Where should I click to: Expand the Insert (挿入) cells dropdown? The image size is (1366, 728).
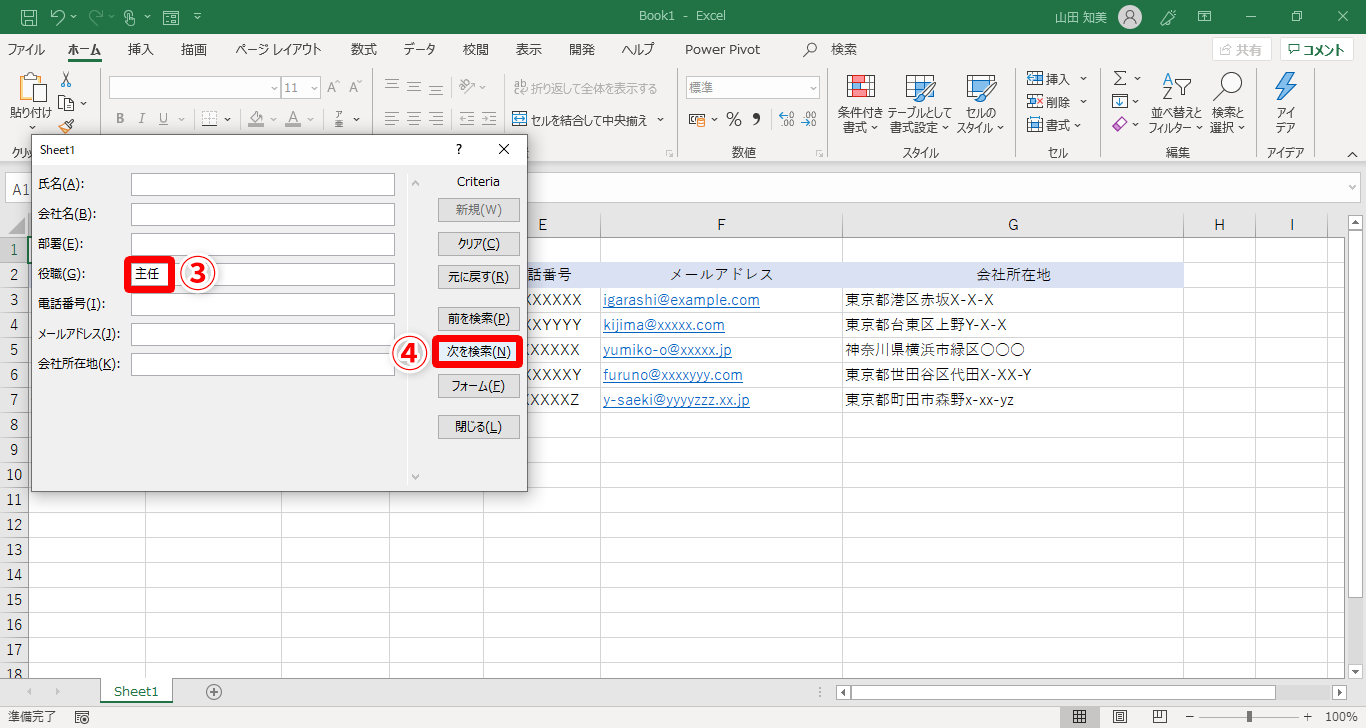(x=1084, y=78)
